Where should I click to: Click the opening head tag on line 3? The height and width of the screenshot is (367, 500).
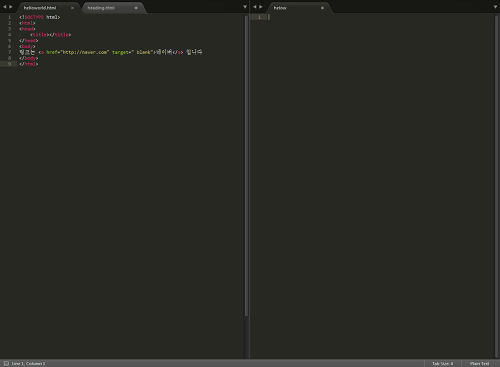point(27,29)
